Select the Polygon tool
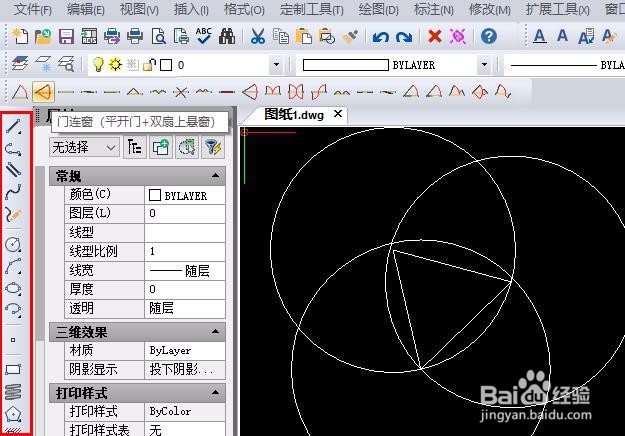This screenshot has height=436, width=625. tap(13, 414)
